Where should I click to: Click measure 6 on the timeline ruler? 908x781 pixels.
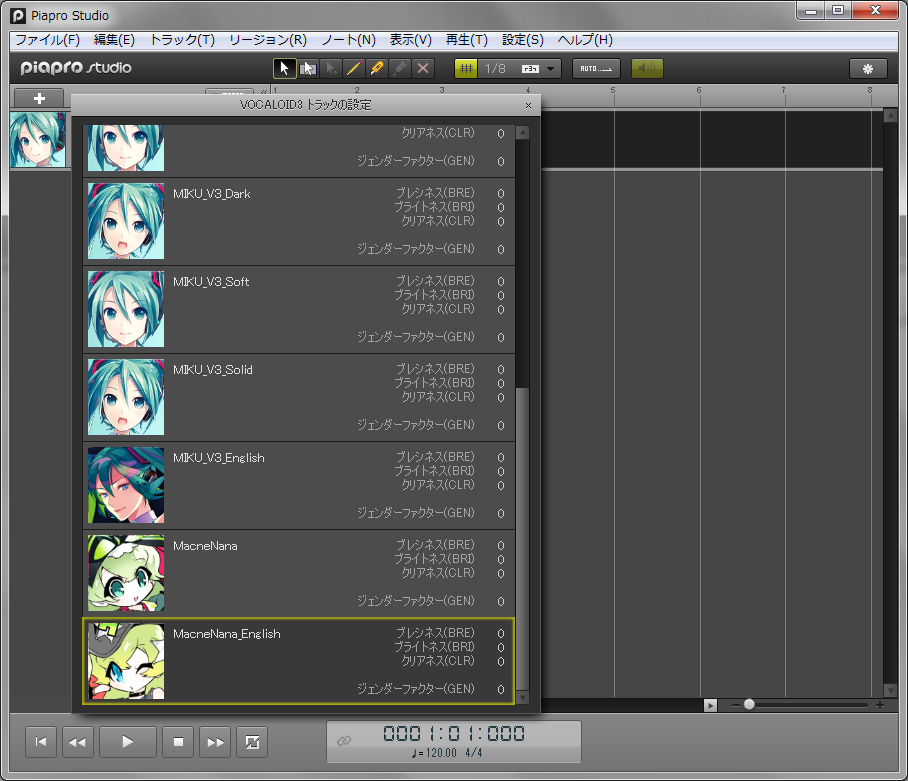pos(698,90)
